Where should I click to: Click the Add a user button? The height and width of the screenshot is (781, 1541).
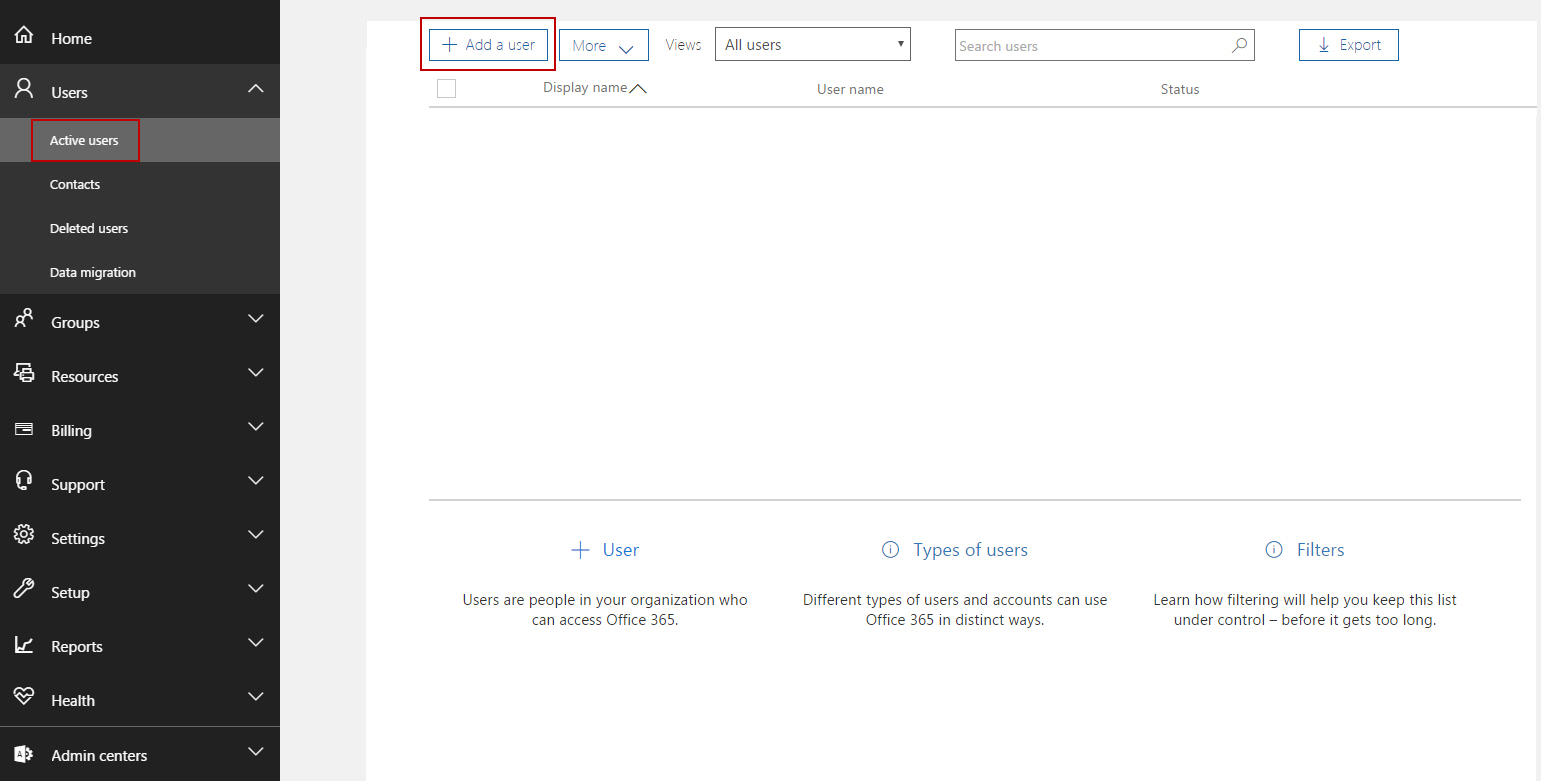click(488, 45)
